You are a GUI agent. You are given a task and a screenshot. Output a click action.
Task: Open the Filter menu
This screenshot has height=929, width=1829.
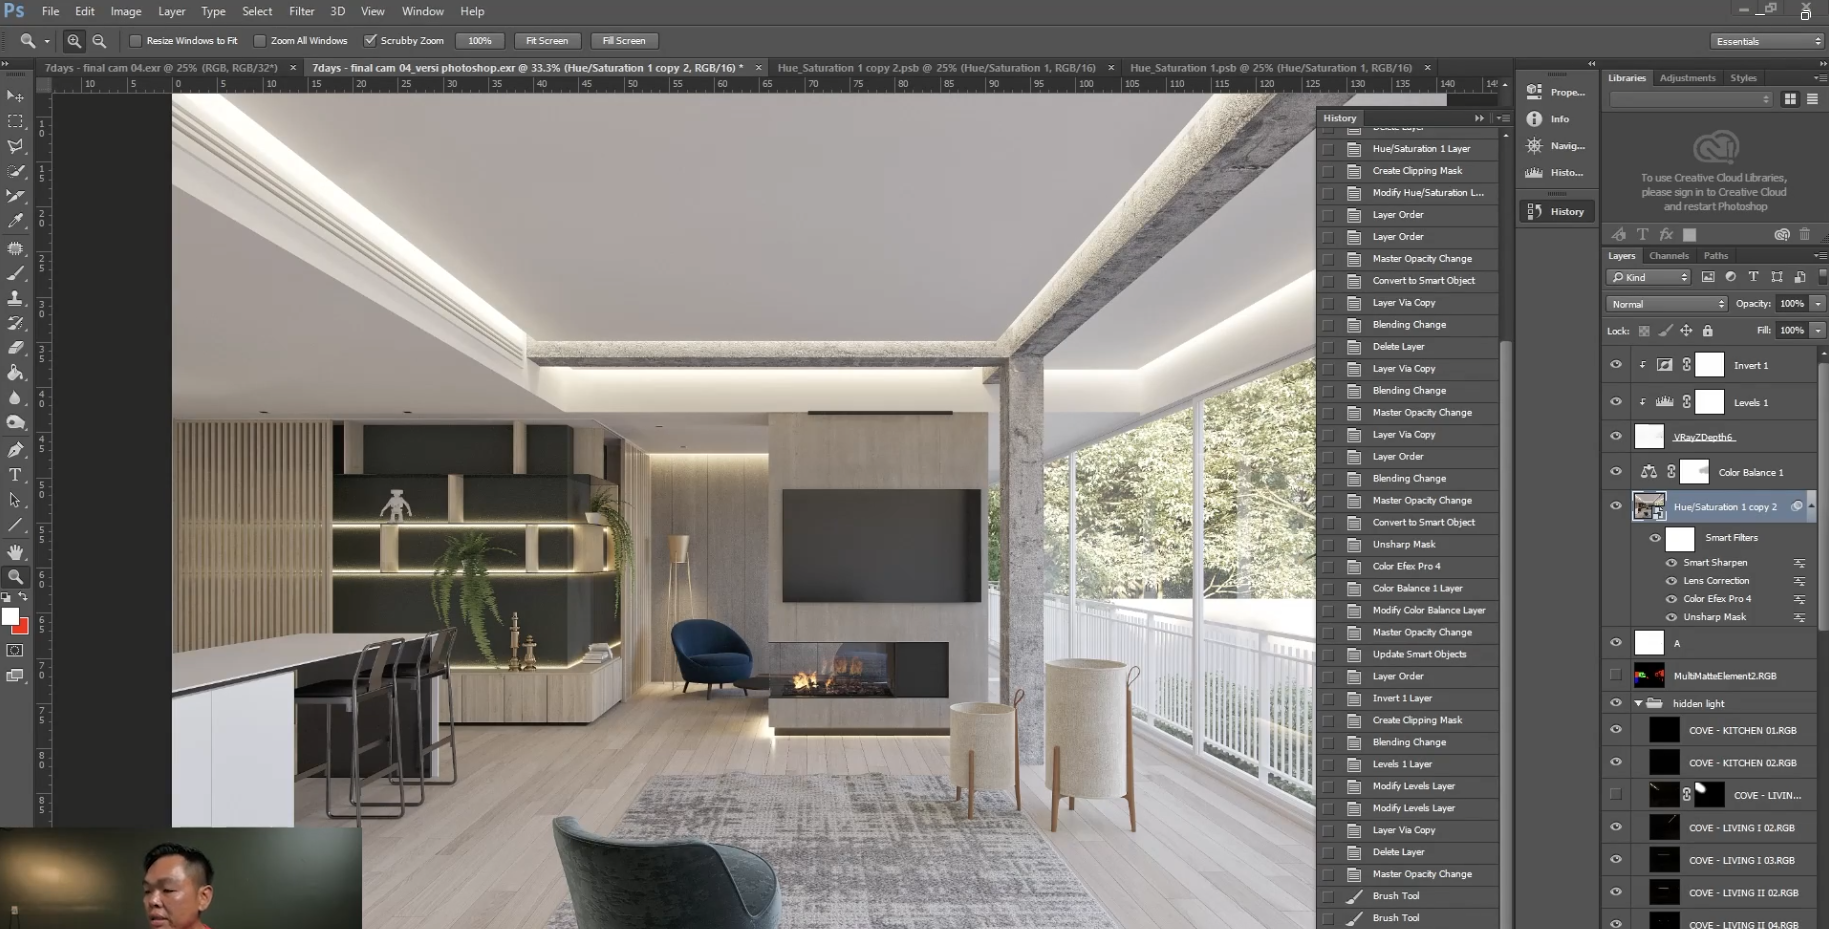click(301, 11)
